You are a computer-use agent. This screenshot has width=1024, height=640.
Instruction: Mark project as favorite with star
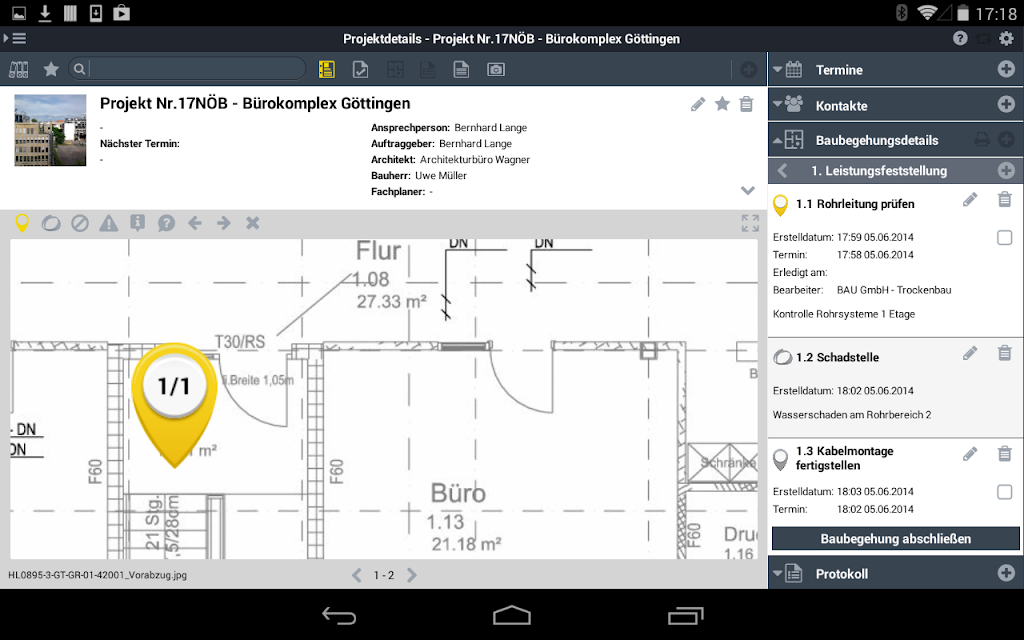[722, 104]
